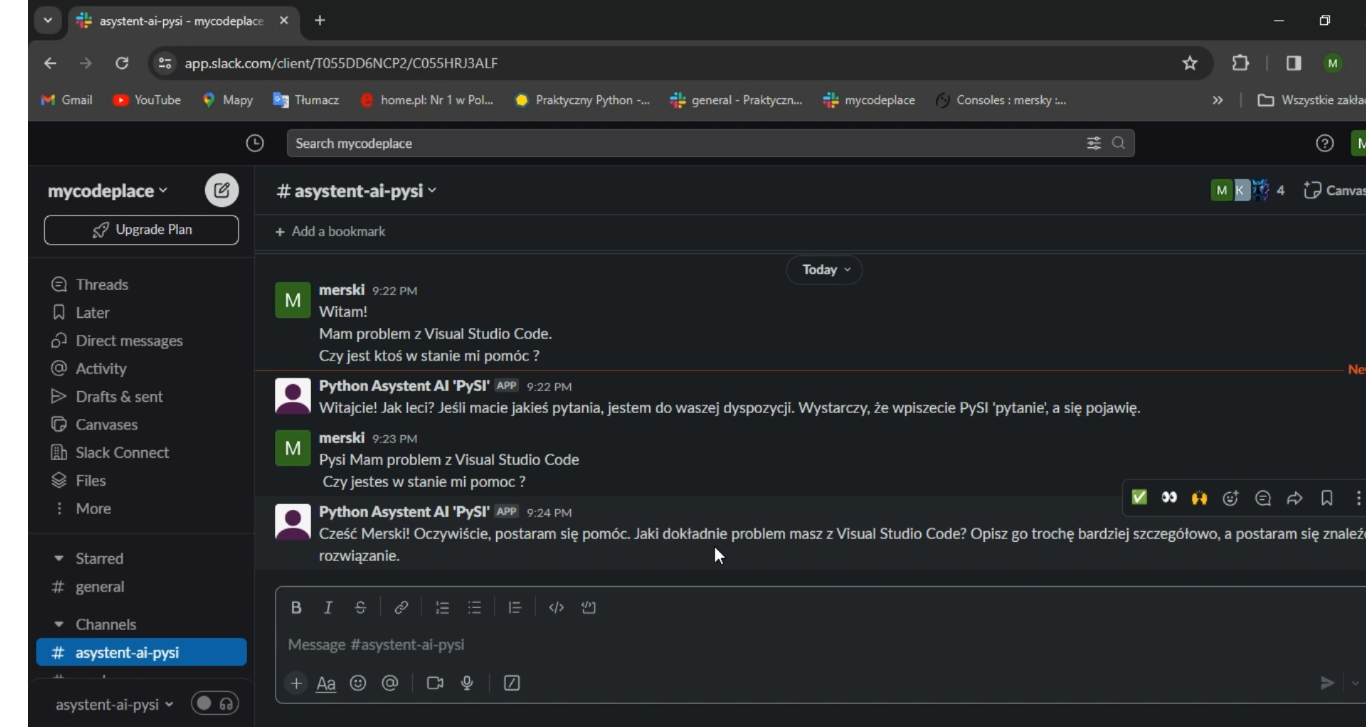Image resolution: width=1366 pixels, height=727 pixels.
Task: Open search filter options icon
Action: tap(1094, 143)
